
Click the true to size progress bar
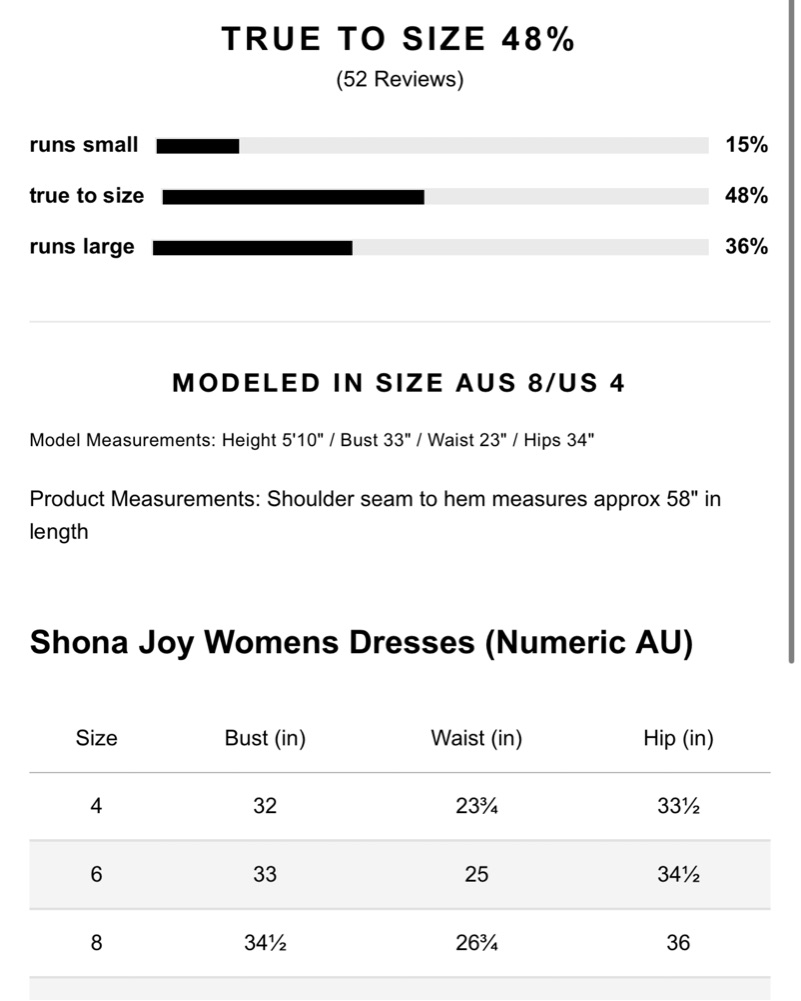[x=435, y=197]
